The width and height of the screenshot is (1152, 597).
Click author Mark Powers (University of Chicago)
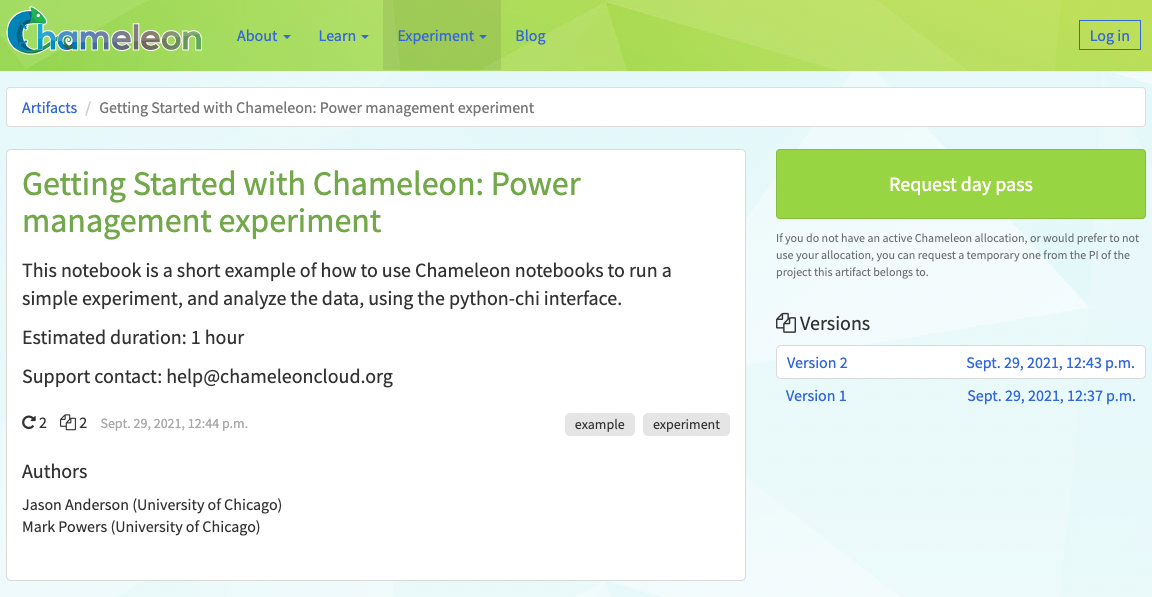(141, 527)
